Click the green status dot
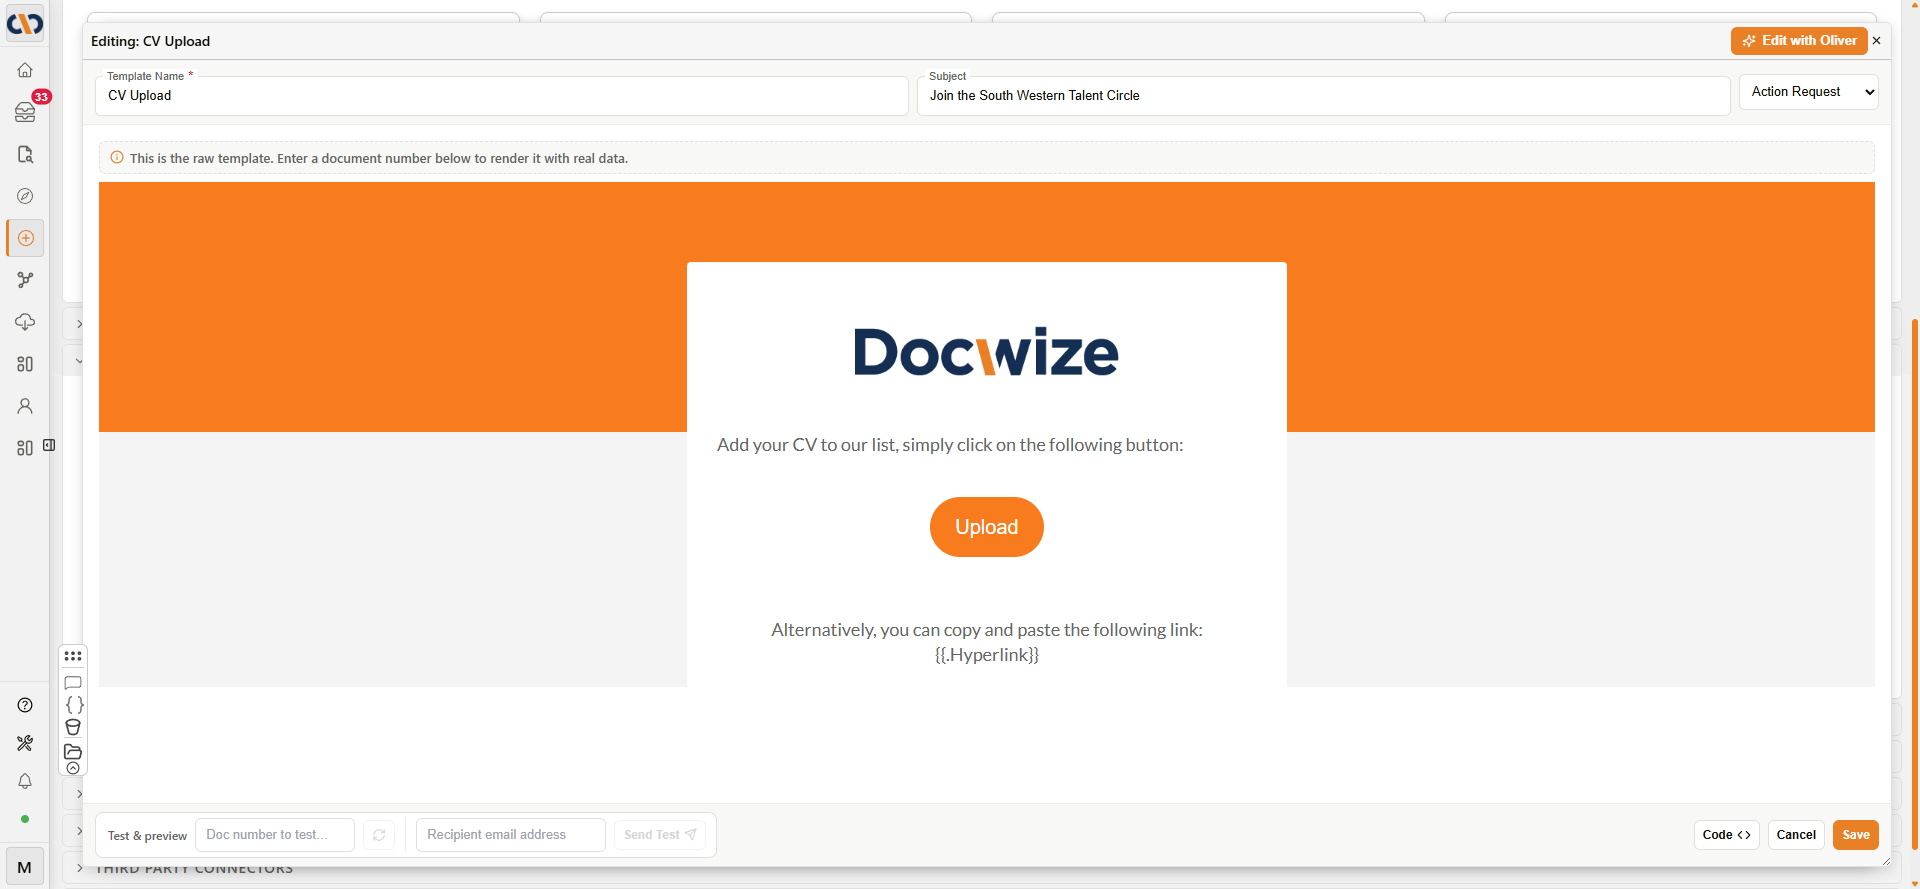The height and width of the screenshot is (889, 1920). click(25, 819)
